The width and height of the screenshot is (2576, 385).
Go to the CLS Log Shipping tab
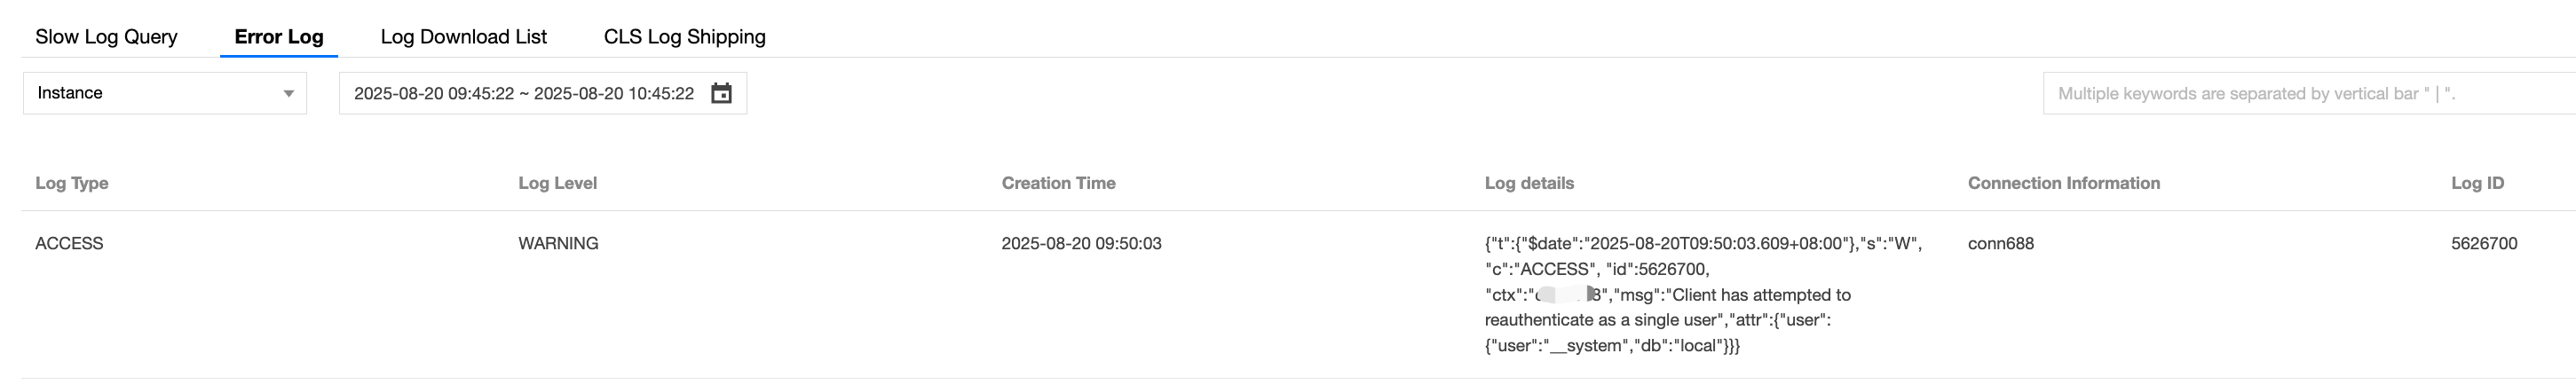684,37
